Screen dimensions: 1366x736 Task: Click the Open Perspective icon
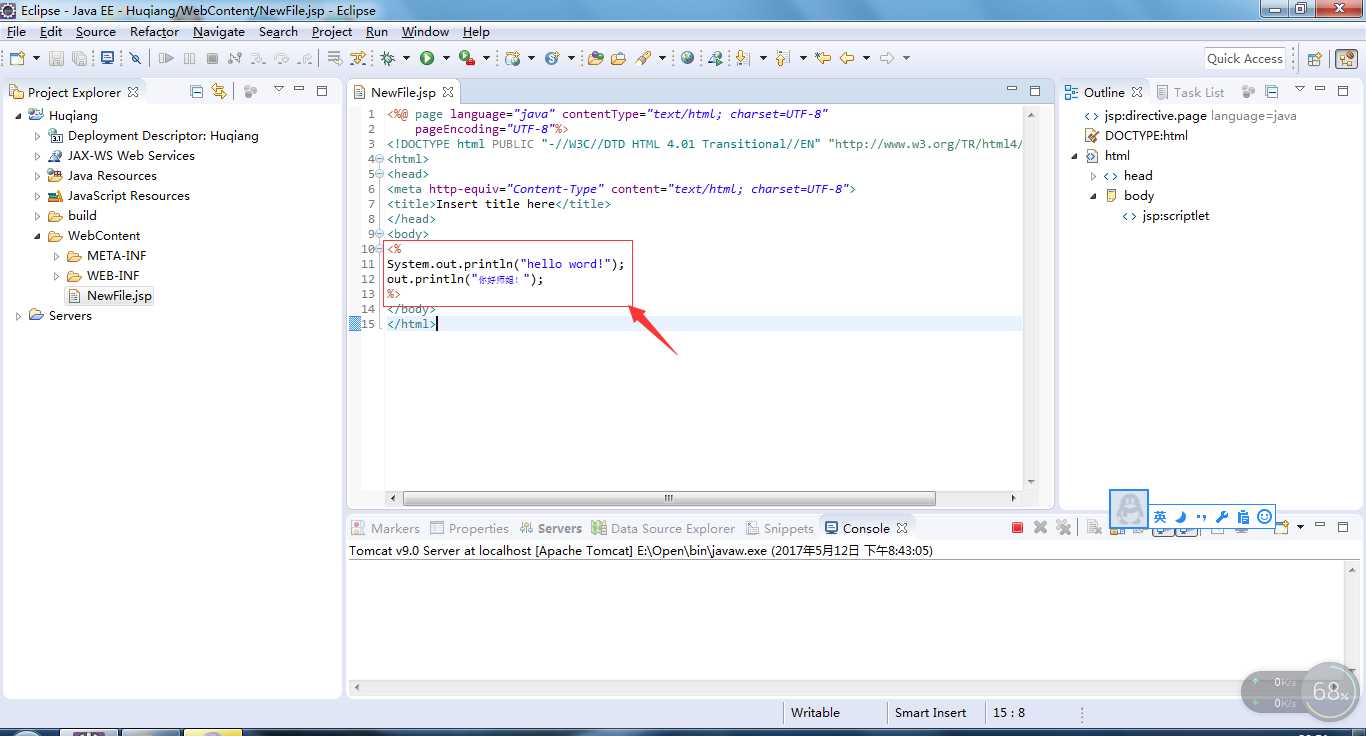coord(1315,59)
